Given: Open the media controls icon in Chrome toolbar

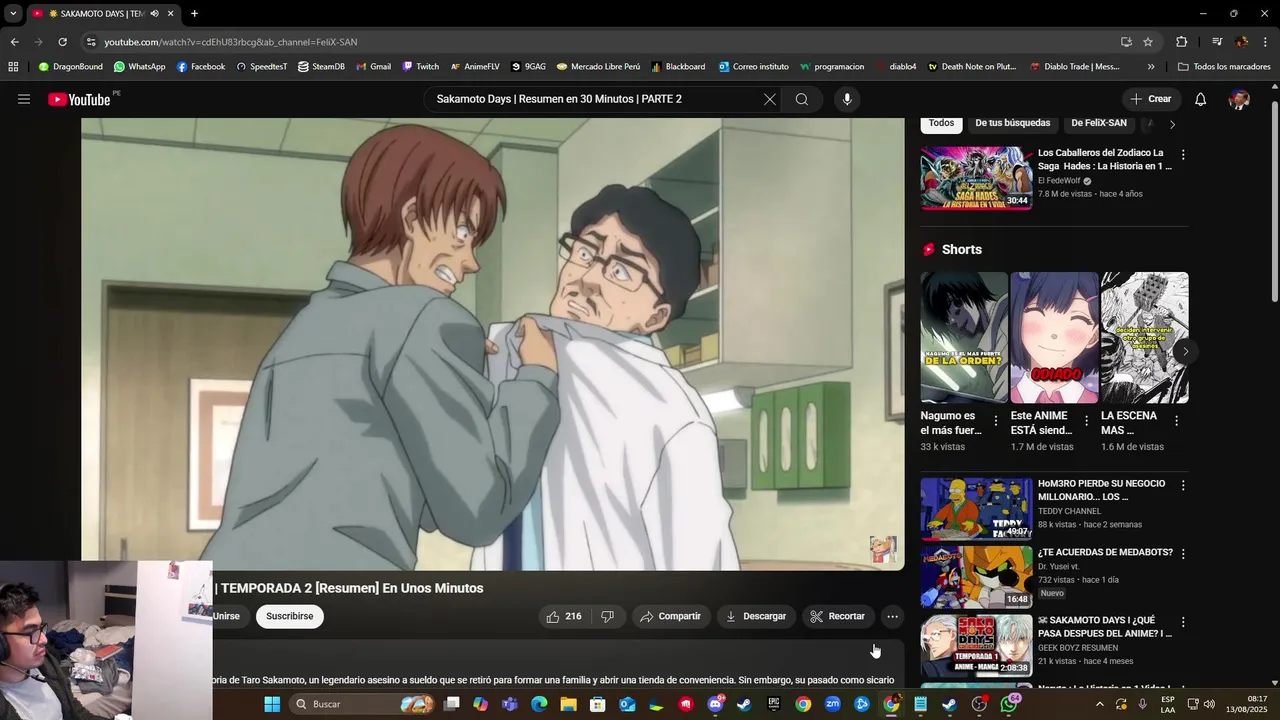Looking at the screenshot, I should tap(1217, 42).
